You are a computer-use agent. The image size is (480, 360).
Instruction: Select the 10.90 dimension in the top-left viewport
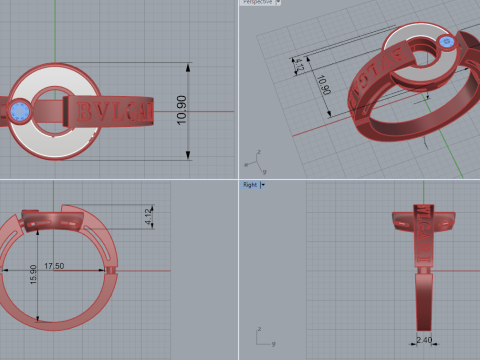(182, 110)
